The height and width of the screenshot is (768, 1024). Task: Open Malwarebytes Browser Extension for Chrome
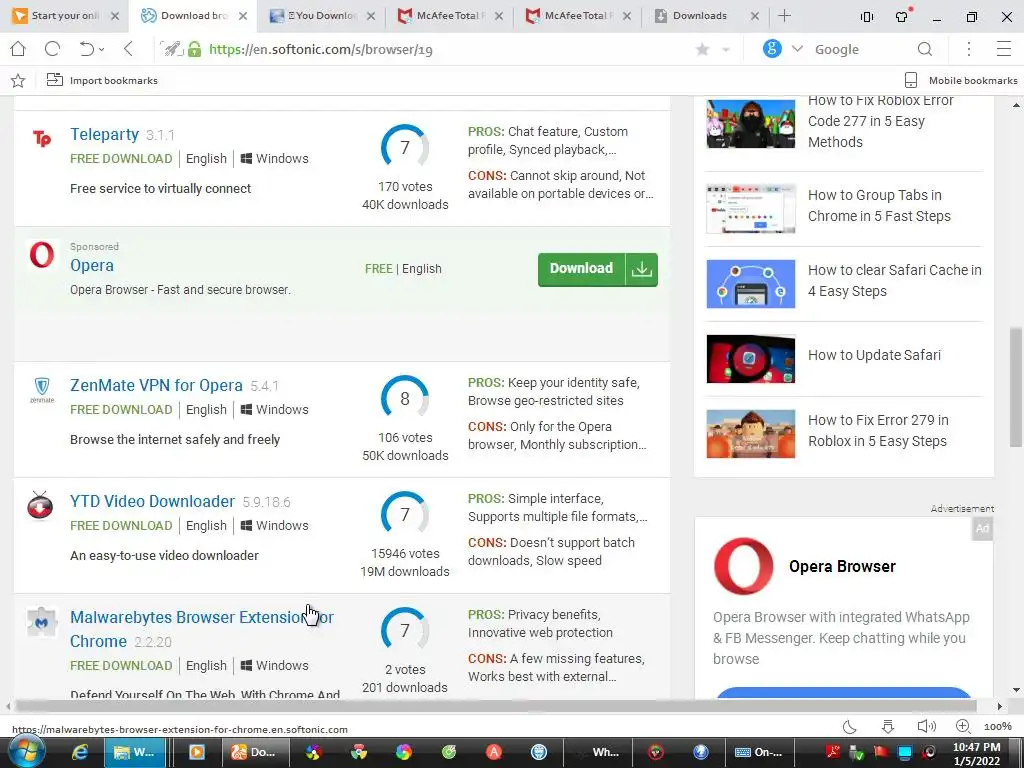point(202,629)
